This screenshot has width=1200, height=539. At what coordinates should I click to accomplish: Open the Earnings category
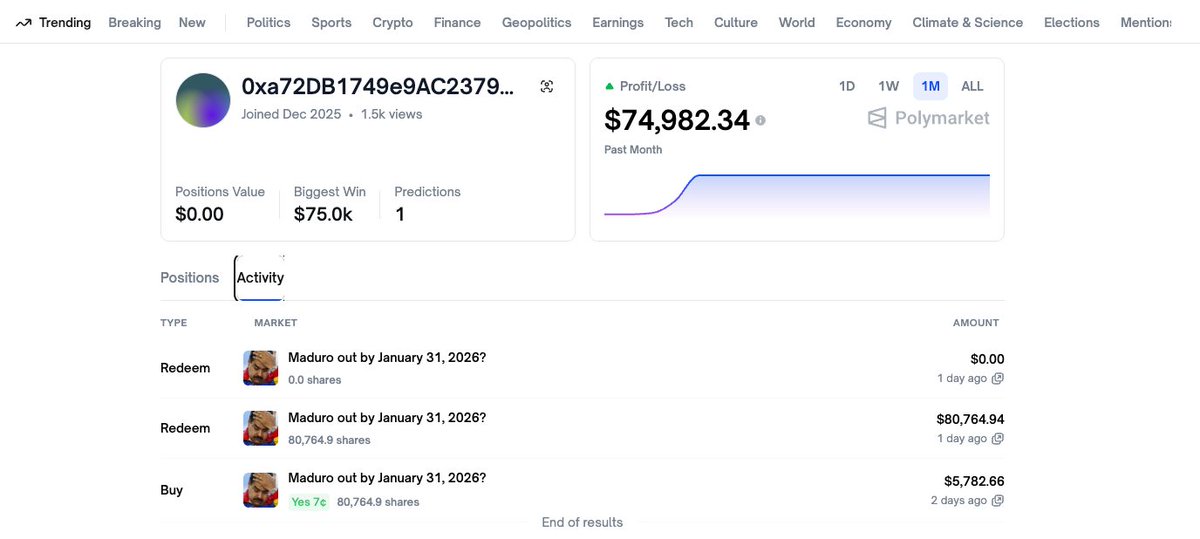[x=618, y=22]
